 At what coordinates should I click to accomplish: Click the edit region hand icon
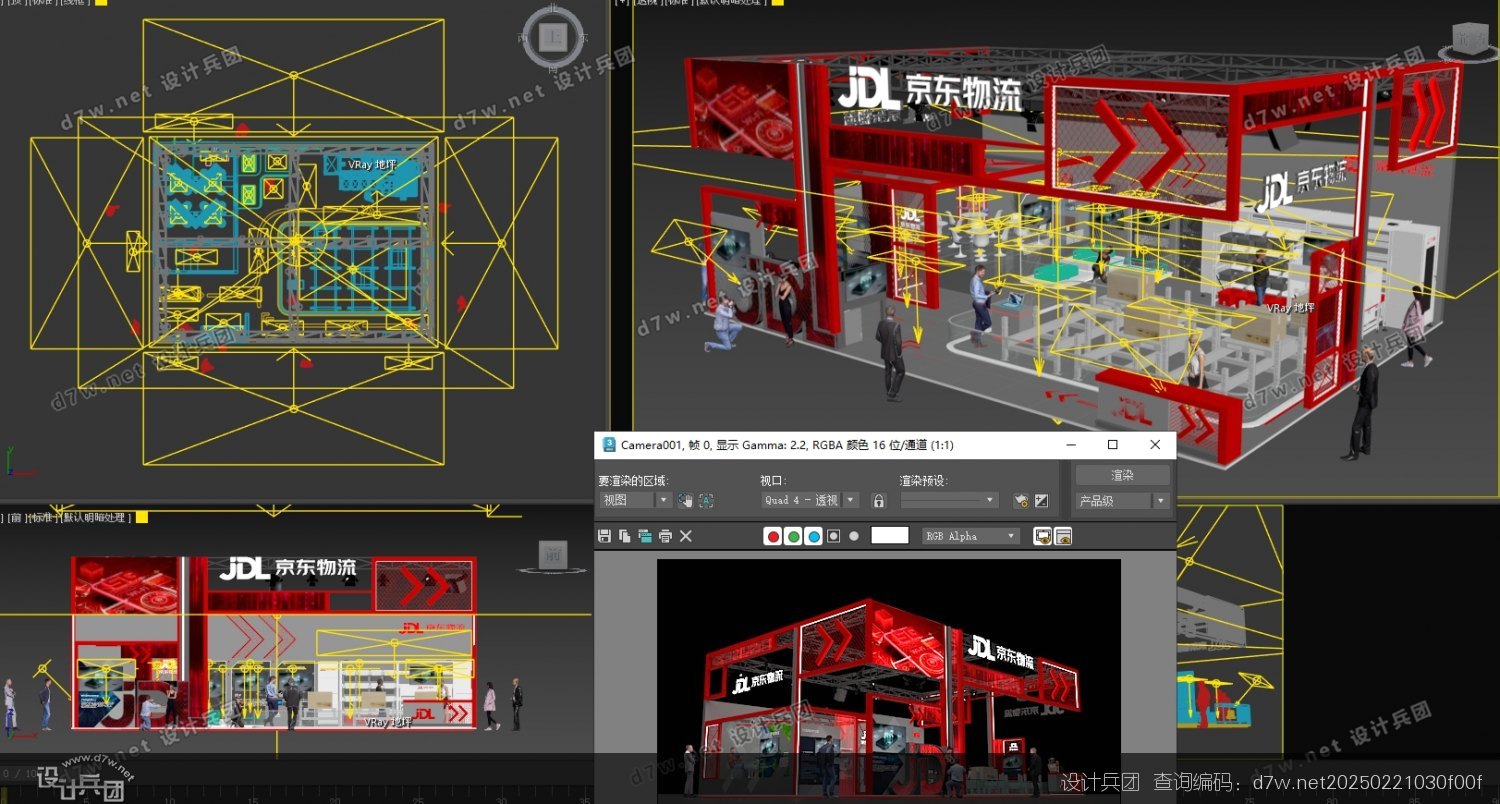[685, 500]
